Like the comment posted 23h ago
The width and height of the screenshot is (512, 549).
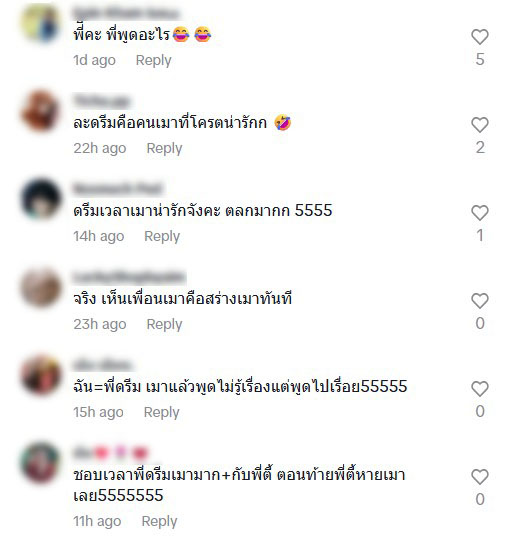click(479, 301)
